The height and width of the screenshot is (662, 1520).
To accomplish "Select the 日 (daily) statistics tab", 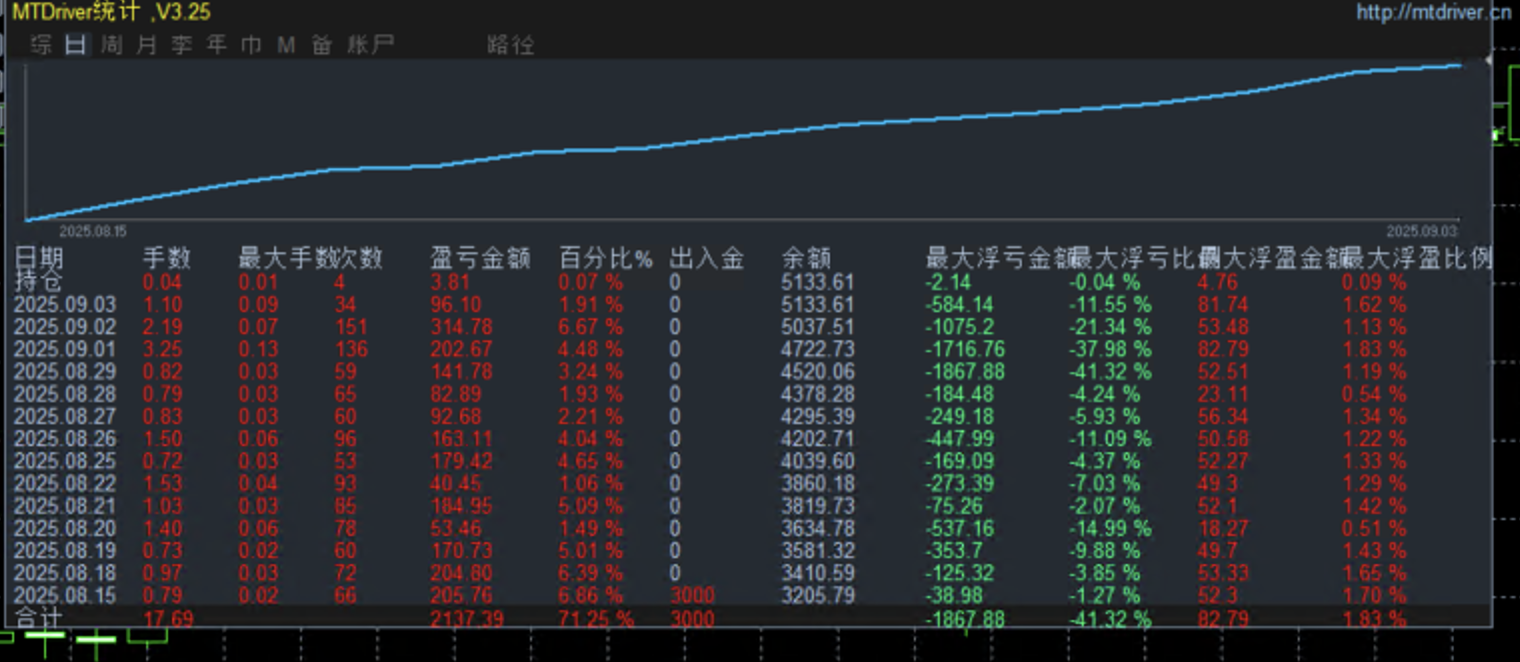I will (x=76, y=45).
